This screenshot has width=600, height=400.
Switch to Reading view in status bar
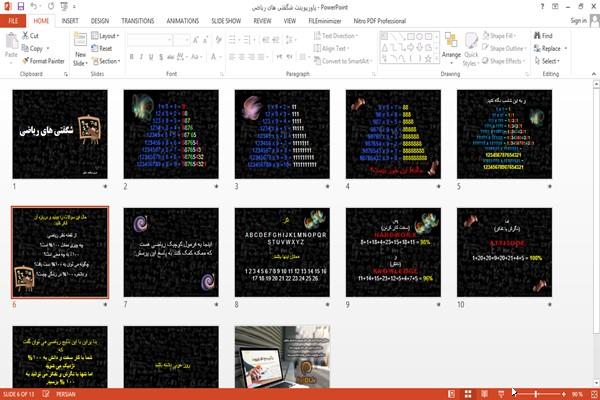(x=484, y=394)
